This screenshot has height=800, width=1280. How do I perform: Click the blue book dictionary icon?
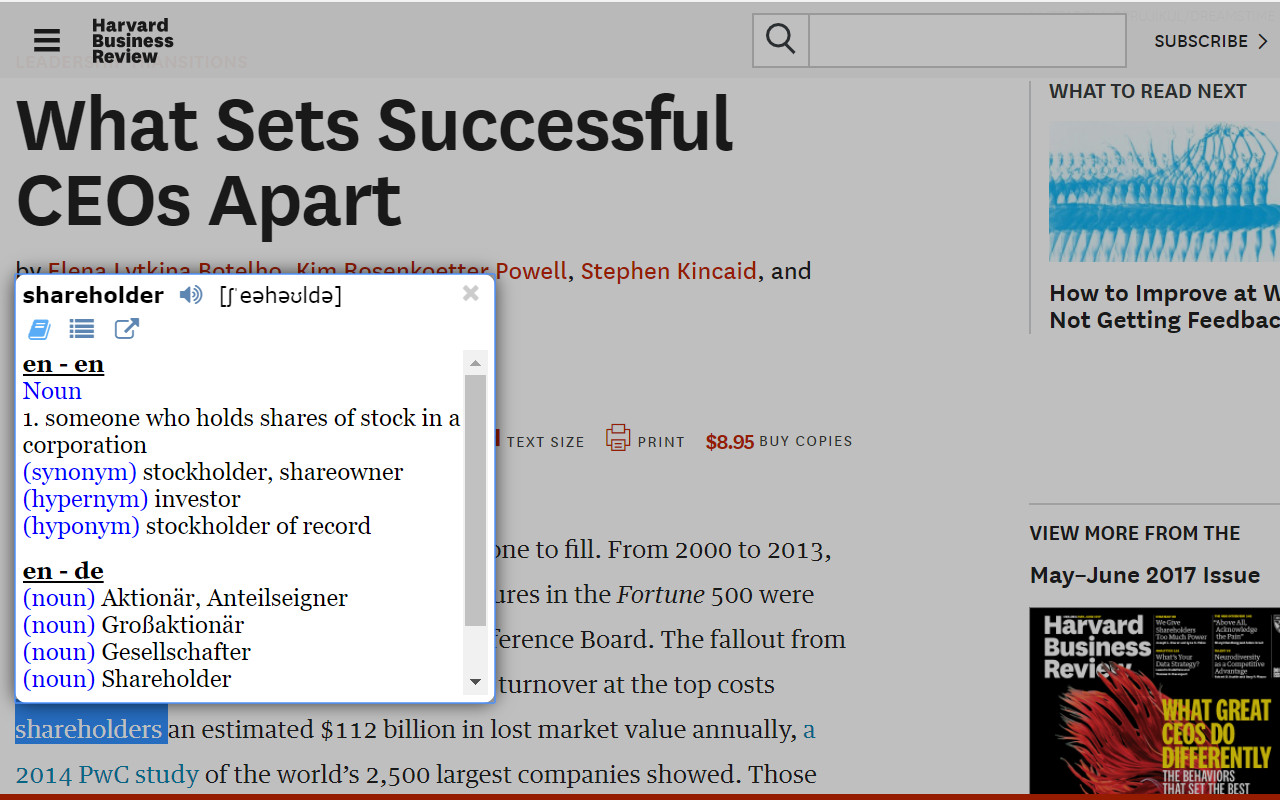tap(39, 329)
